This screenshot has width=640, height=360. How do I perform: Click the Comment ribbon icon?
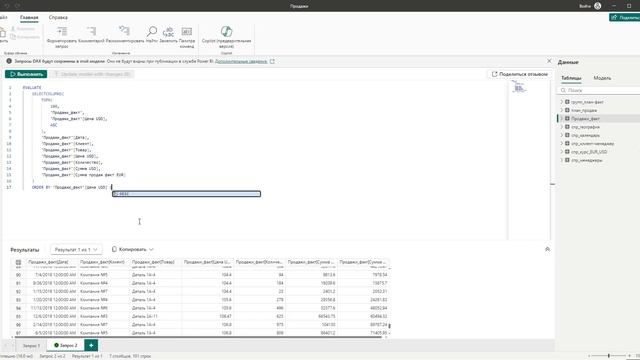tap(91, 31)
